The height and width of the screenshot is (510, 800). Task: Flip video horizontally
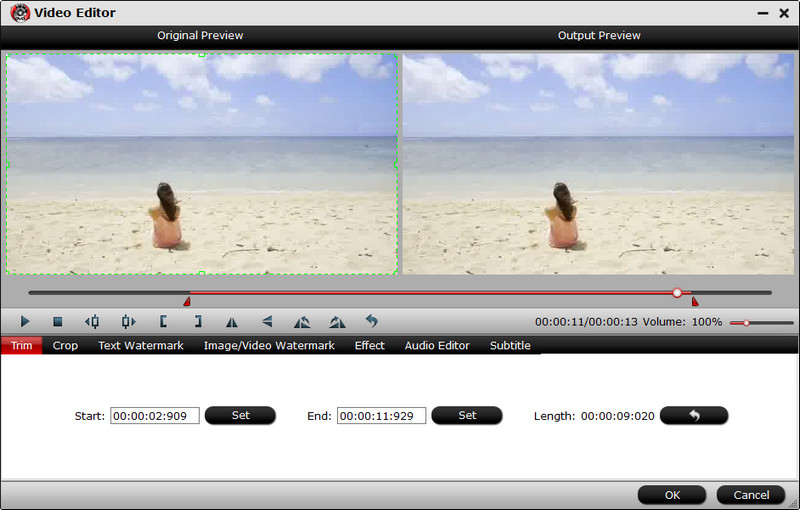click(232, 322)
